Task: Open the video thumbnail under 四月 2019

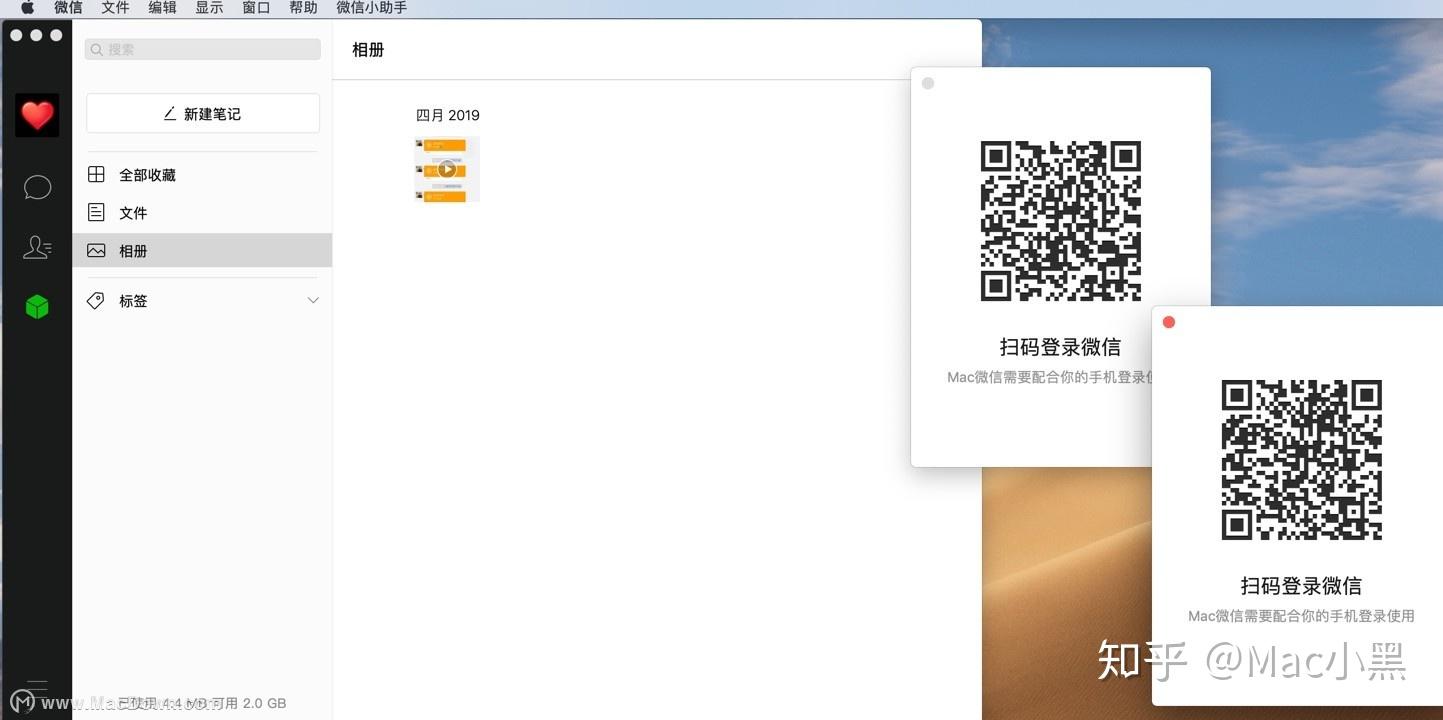Action: click(447, 169)
